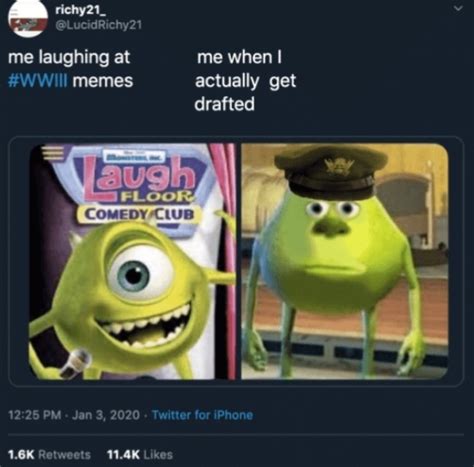Click Mike Wazowski's big eye
The height and width of the screenshot is (467, 474).
click(x=139, y=273)
